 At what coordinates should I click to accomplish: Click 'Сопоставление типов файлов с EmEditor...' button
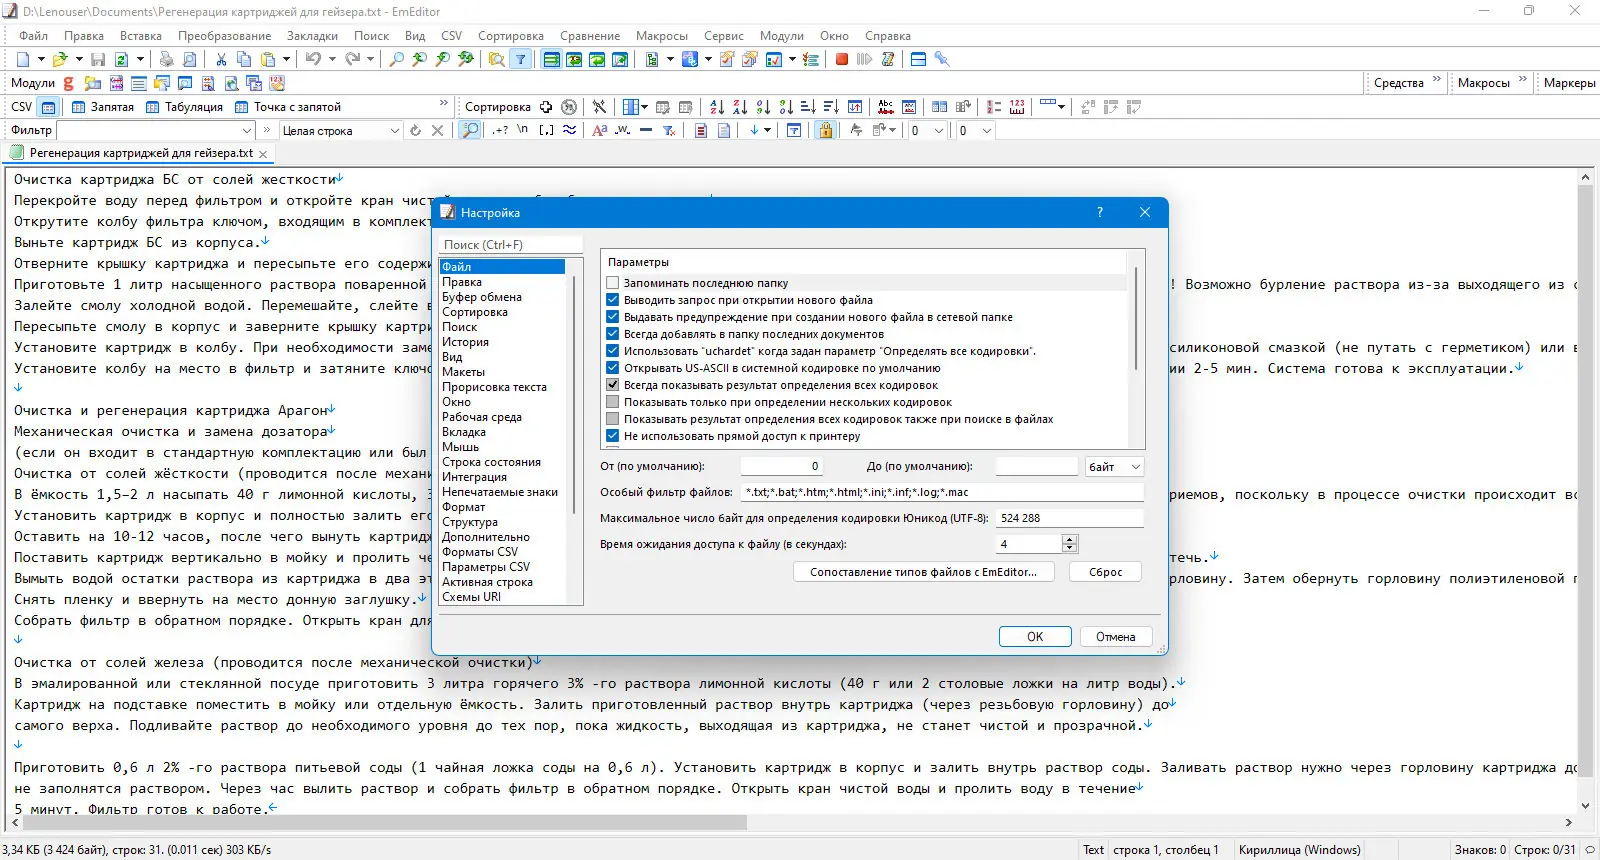(923, 572)
